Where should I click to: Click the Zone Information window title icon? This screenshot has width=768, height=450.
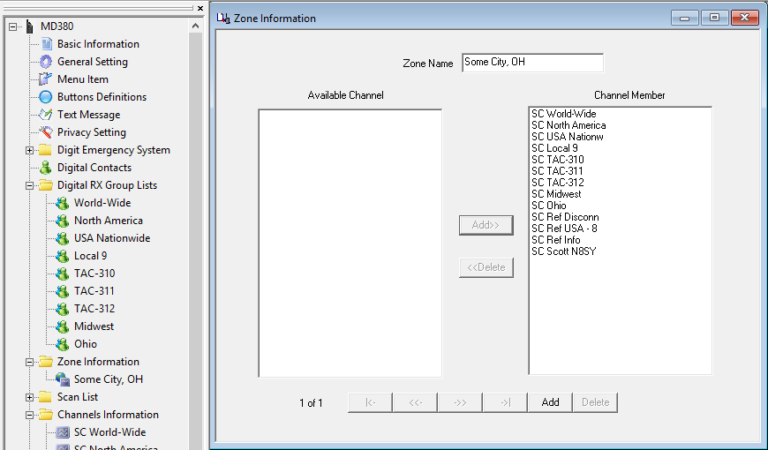[x=223, y=18]
